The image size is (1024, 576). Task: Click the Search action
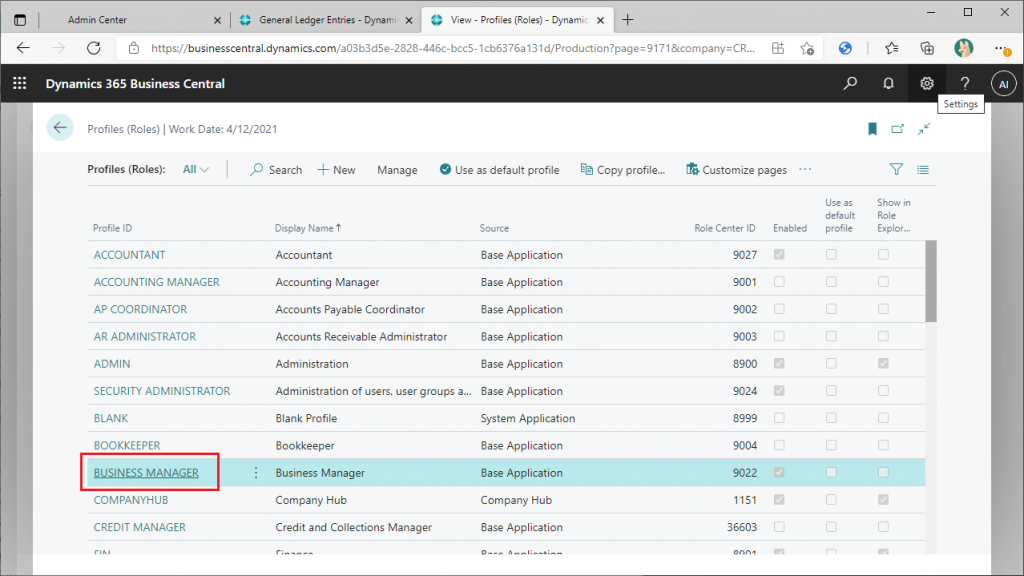[x=276, y=170]
